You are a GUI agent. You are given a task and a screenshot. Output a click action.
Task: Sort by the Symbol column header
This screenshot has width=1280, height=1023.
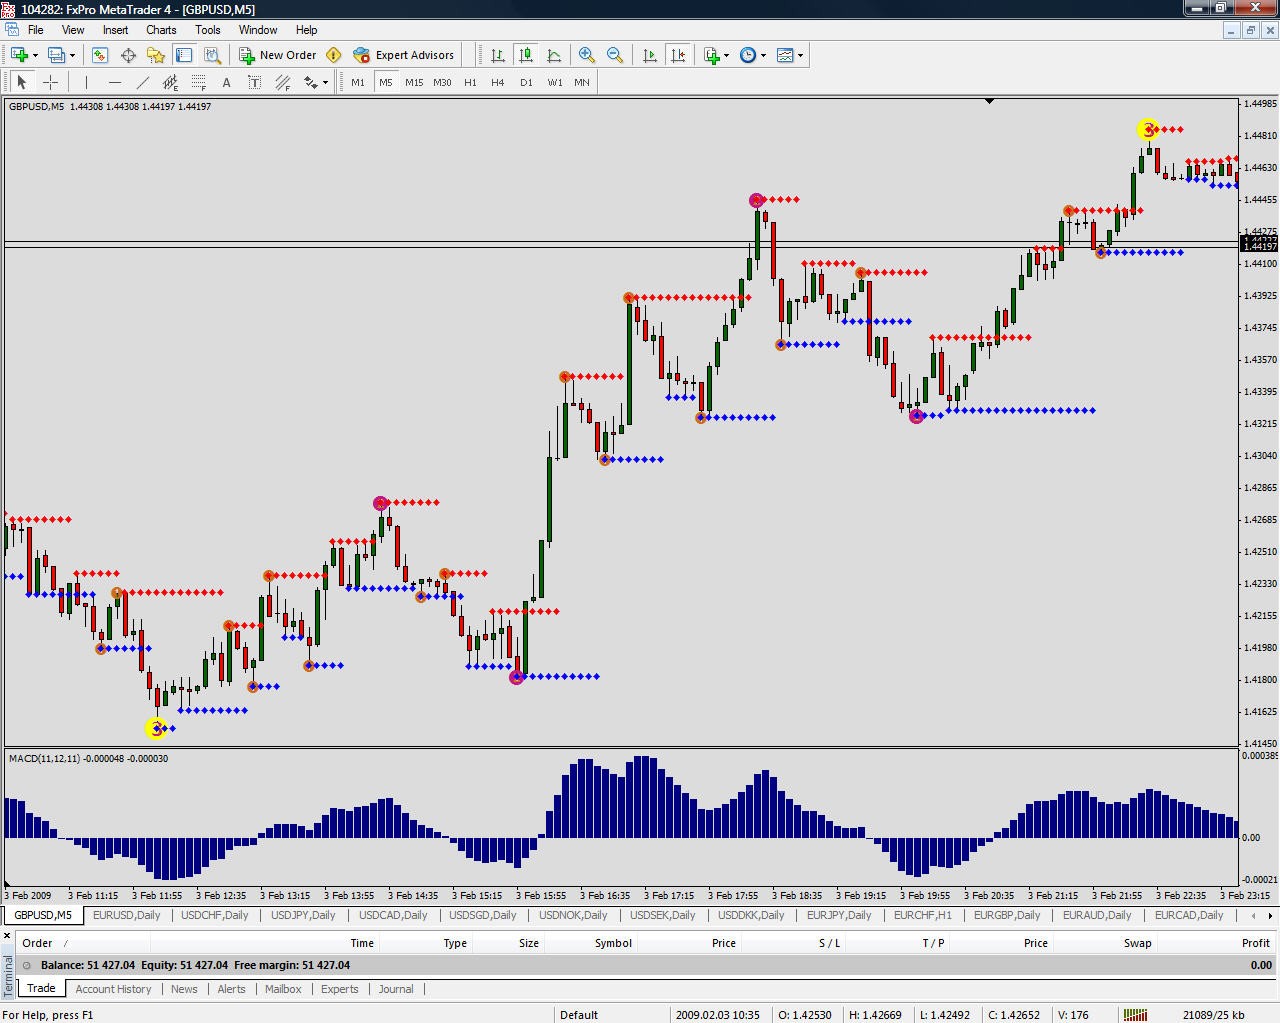[613, 943]
